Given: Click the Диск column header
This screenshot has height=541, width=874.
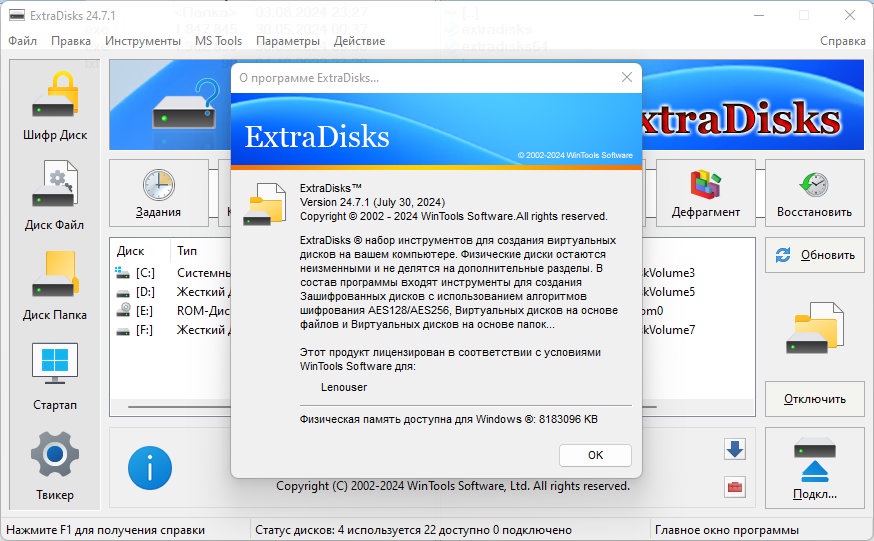Looking at the screenshot, I should click(140, 251).
